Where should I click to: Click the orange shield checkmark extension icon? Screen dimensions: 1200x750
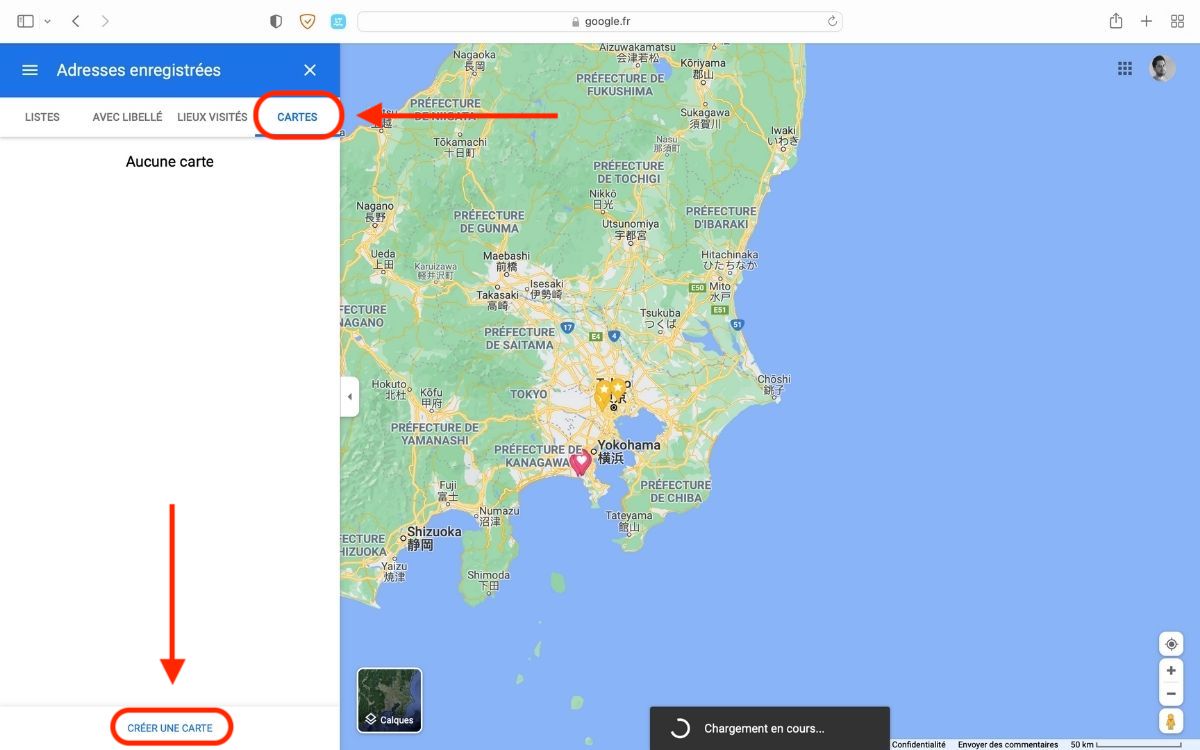[x=308, y=21]
